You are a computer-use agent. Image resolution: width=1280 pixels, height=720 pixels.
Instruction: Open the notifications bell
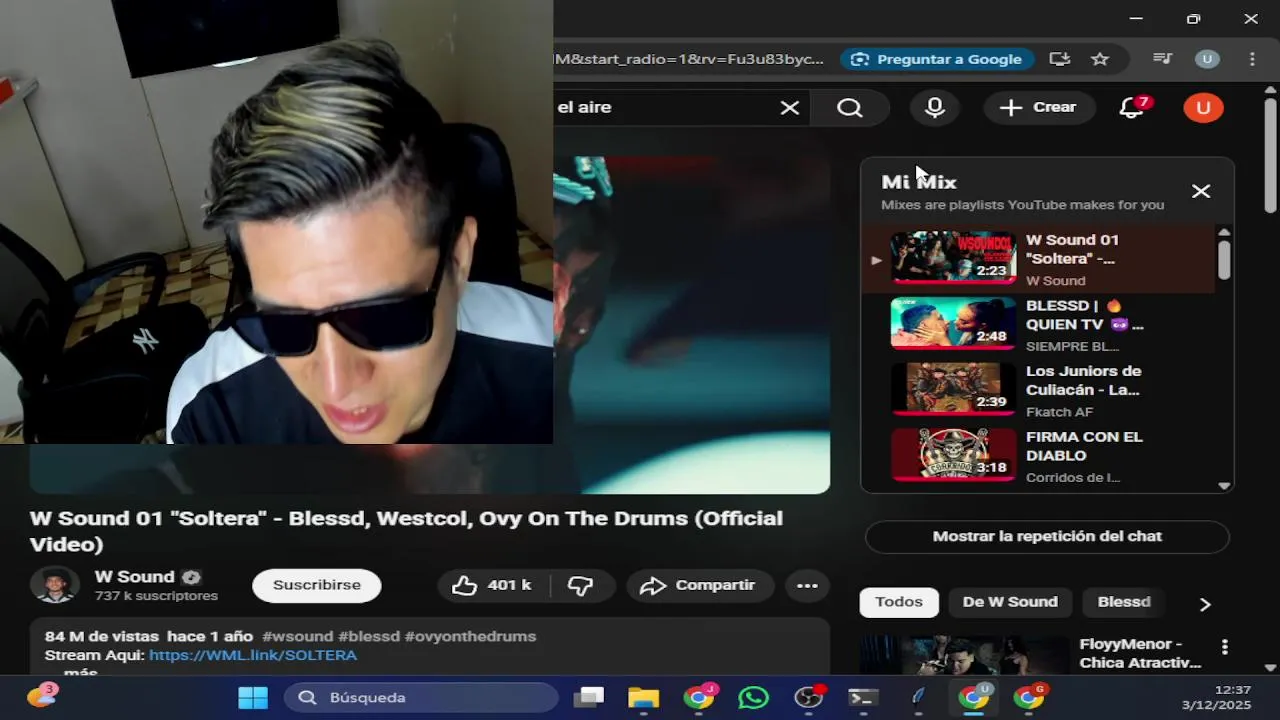click(1132, 108)
